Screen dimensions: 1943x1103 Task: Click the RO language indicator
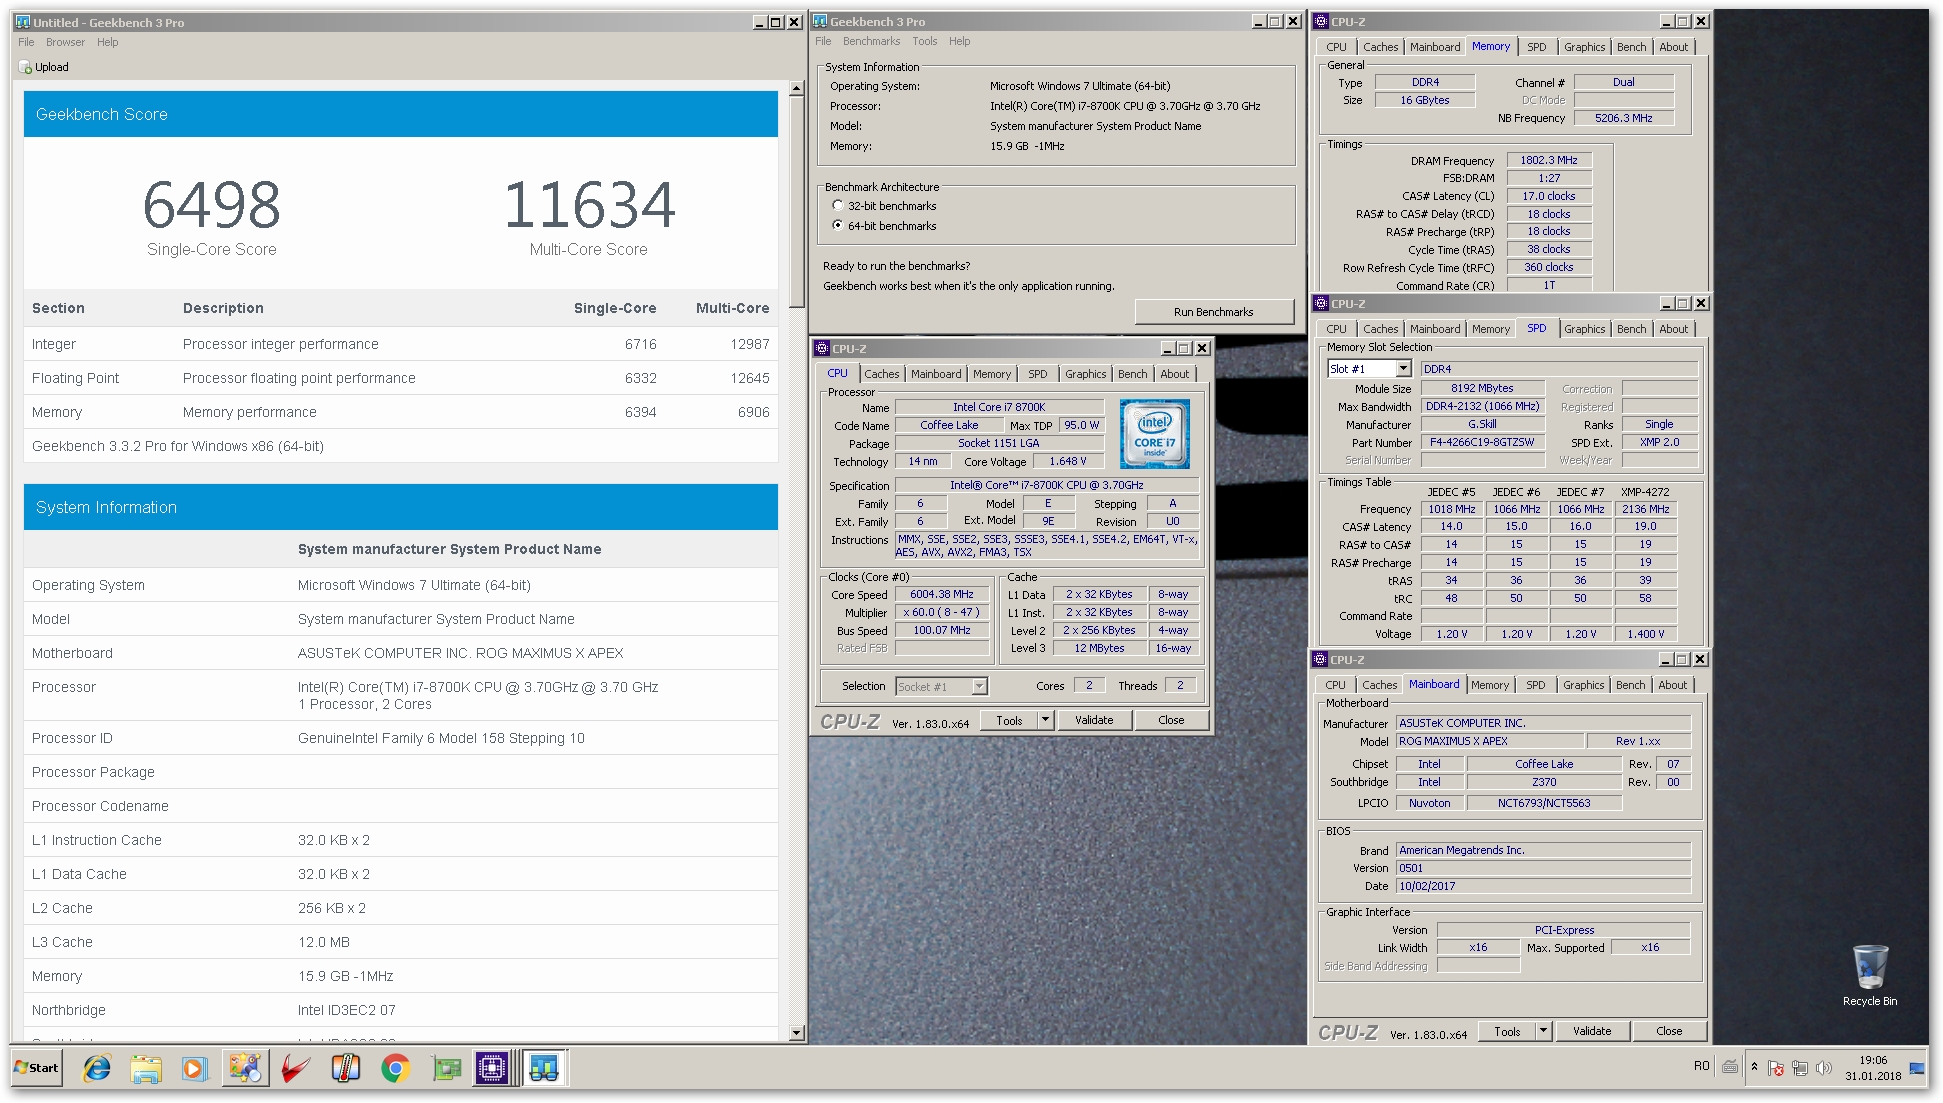pyautogui.click(x=1701, y=1067)
